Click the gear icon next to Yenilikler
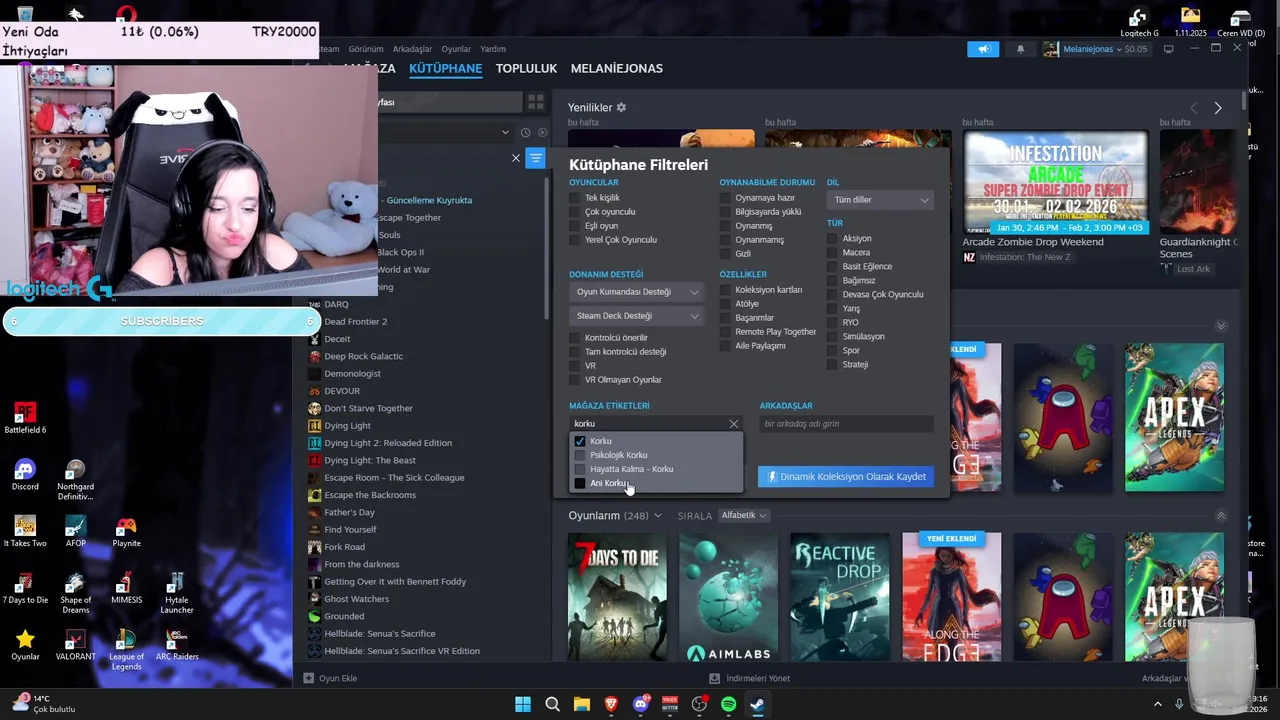The image size is (1280, 720). 621,107
